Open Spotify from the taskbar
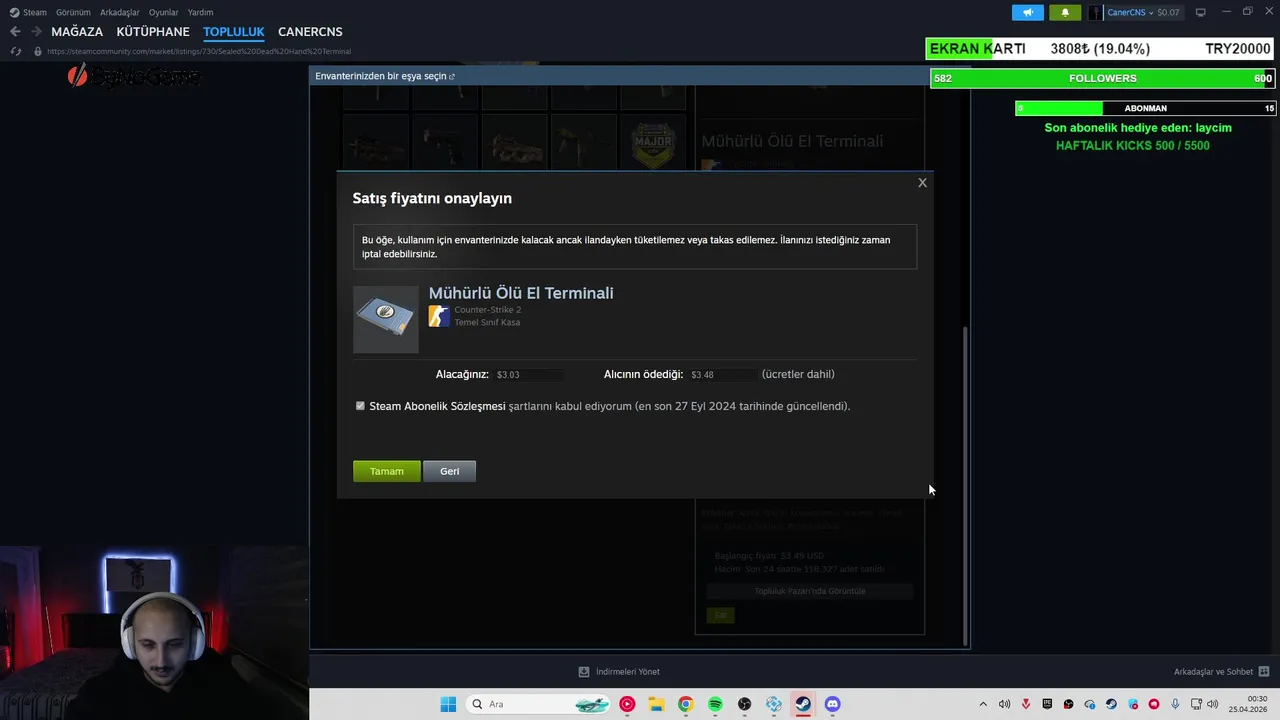This screenshot has height=720, width=1280. pyautogui.click(x=715, y=704)
